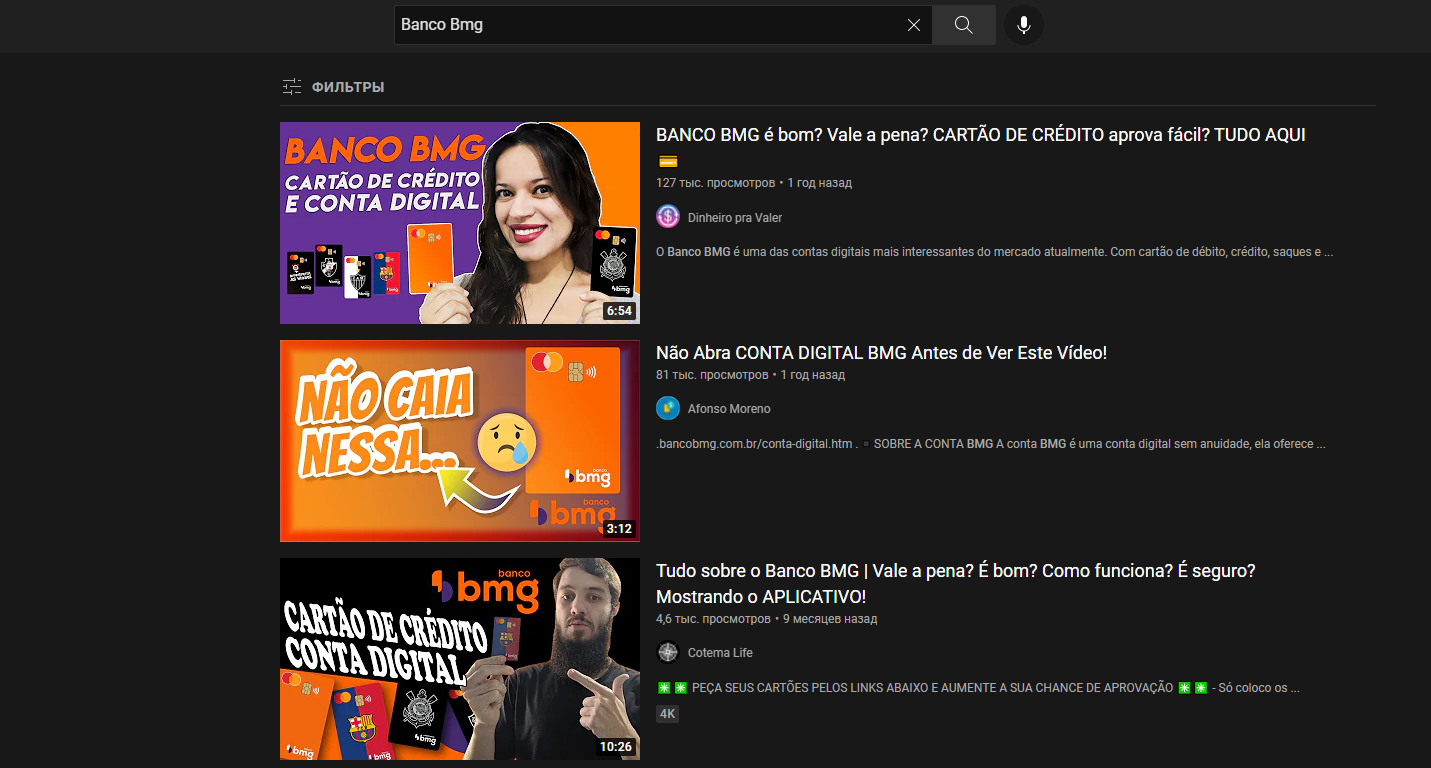
Task: Open the ФИЛЬТРЫ filters panel
Action: (x=333, y=87)
